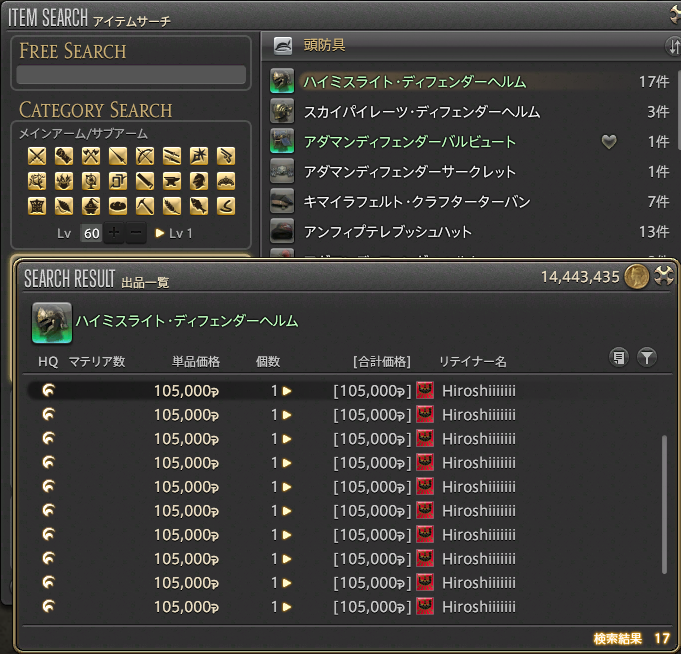Open the filter funnel icon in search results
Screen dimensions: 681x654
647,357
